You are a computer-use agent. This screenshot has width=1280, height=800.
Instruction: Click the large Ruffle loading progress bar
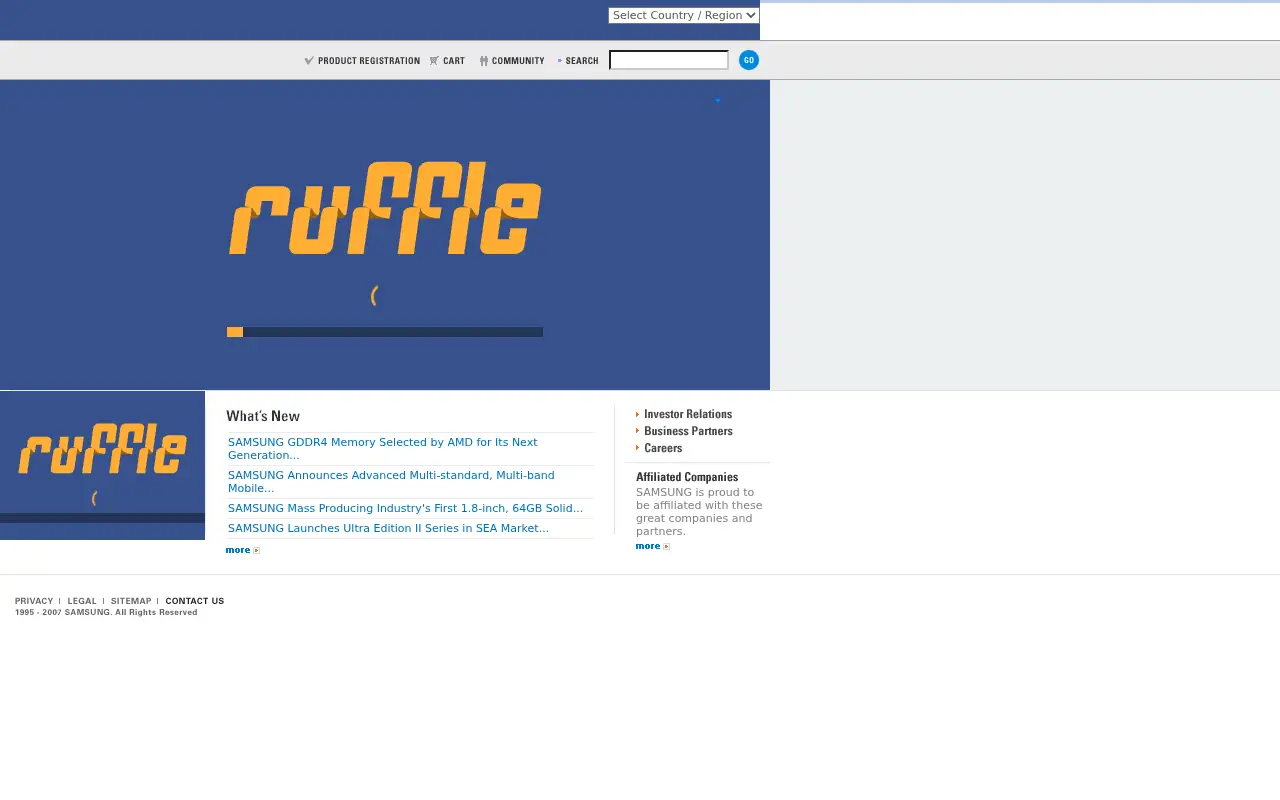click(385, 332)
